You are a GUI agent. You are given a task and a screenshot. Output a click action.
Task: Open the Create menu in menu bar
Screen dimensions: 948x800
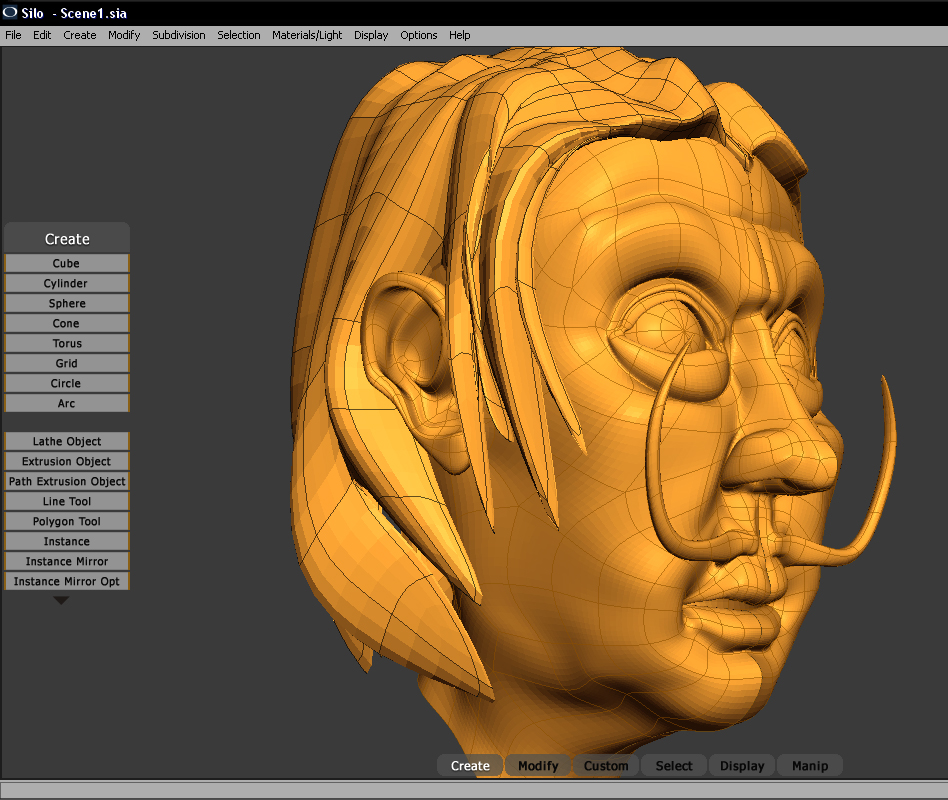pos(80,35)
